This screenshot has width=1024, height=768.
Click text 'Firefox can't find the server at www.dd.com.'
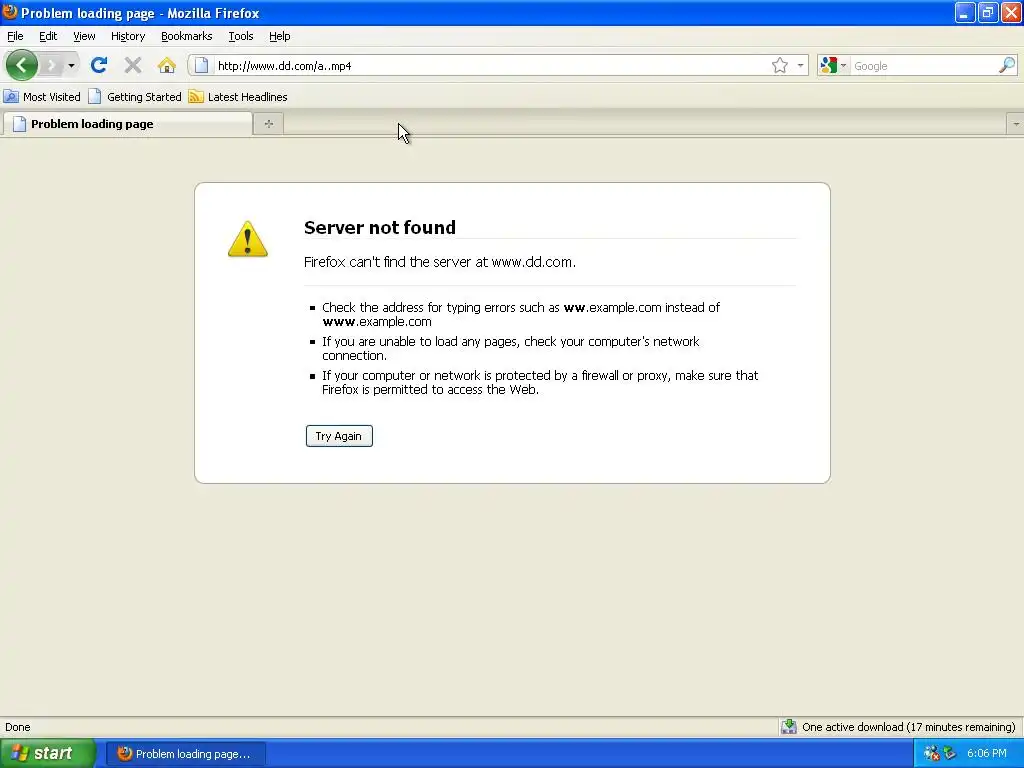(440, 262)
